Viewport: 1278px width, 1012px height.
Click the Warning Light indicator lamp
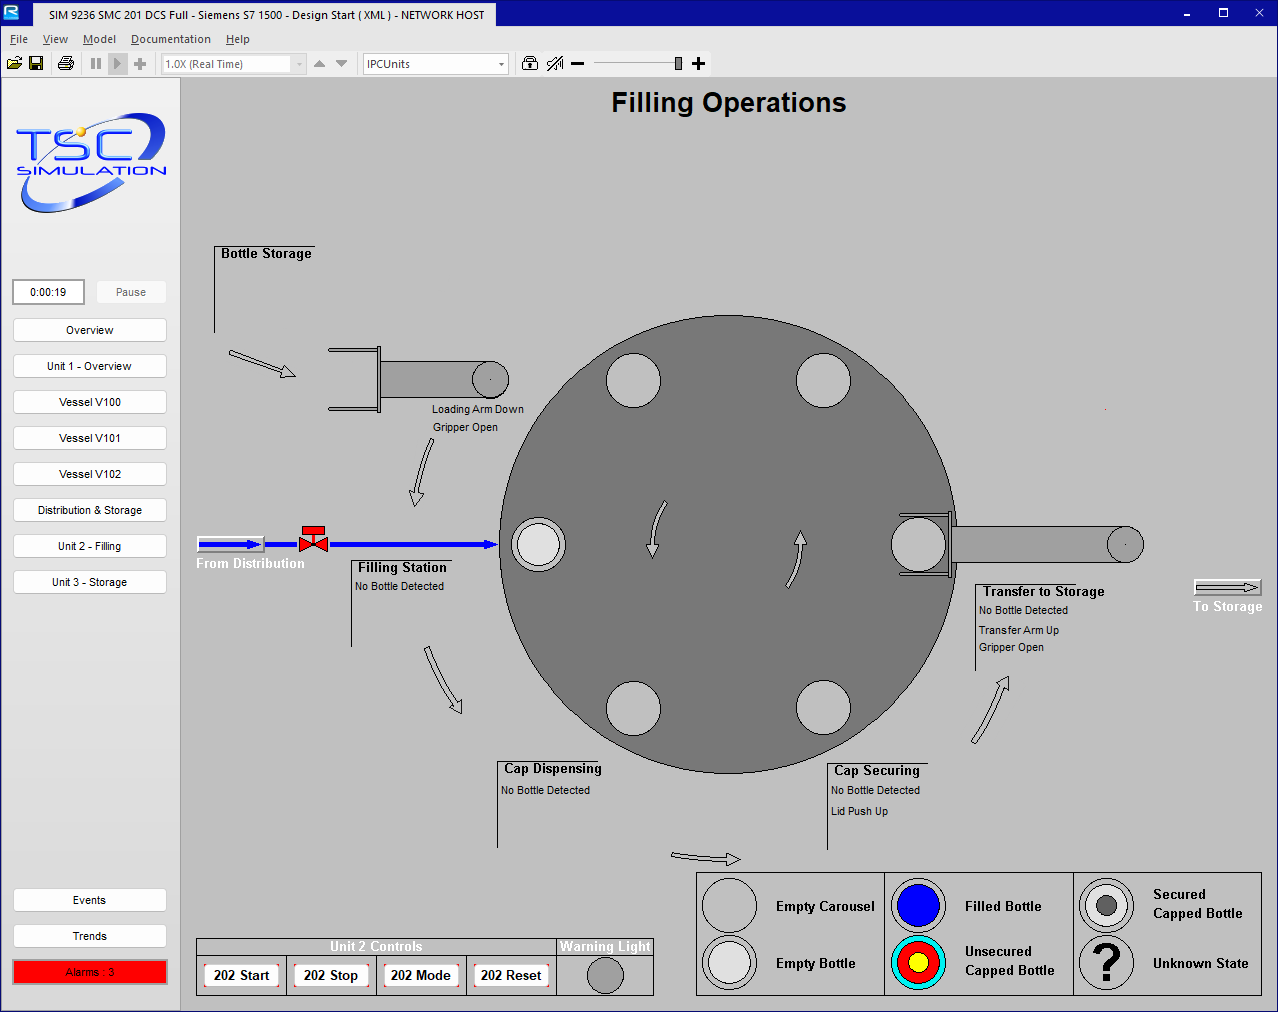pyautogui.click(x=605, y=975)
